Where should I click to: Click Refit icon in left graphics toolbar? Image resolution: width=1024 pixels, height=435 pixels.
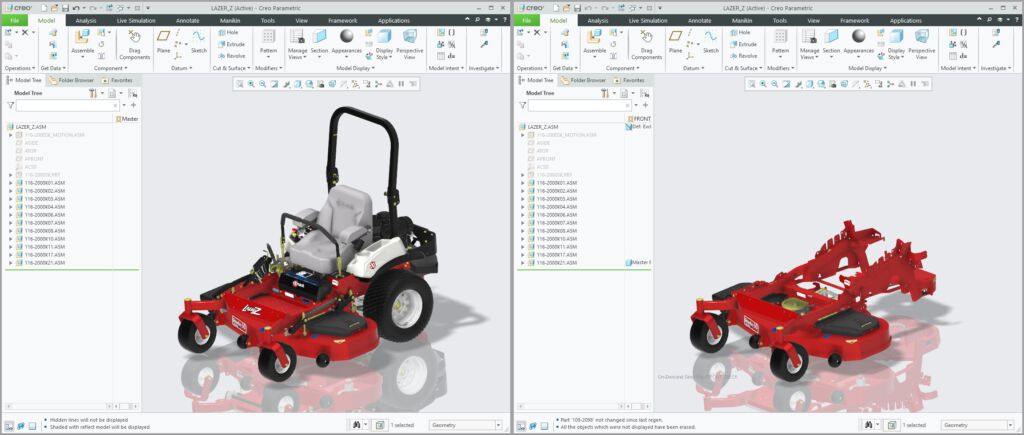coord(240,84)
